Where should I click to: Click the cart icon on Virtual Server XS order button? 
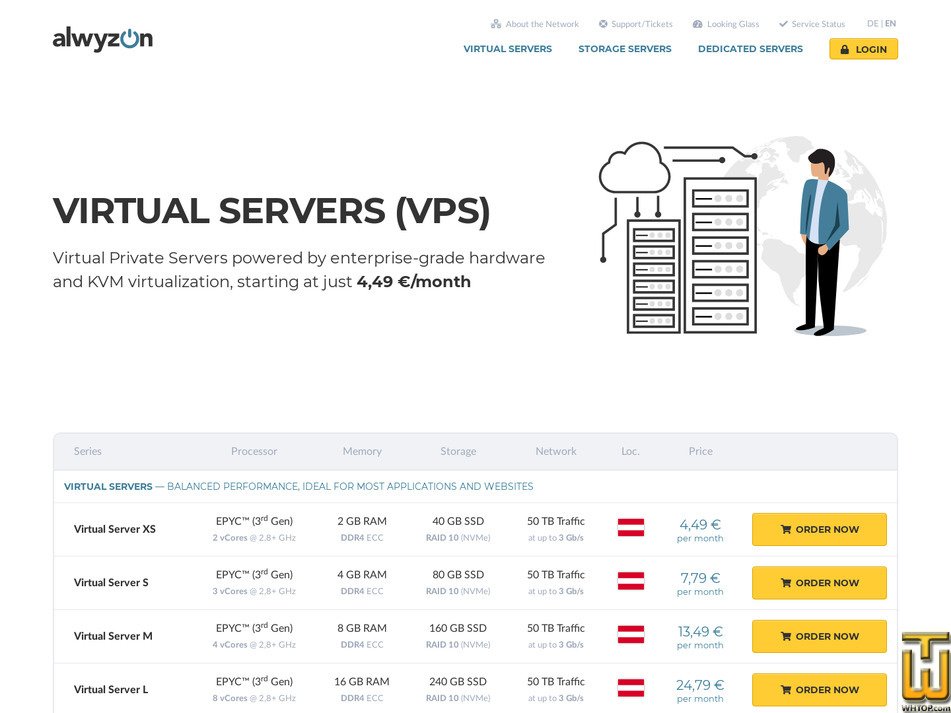click(785, 529)
